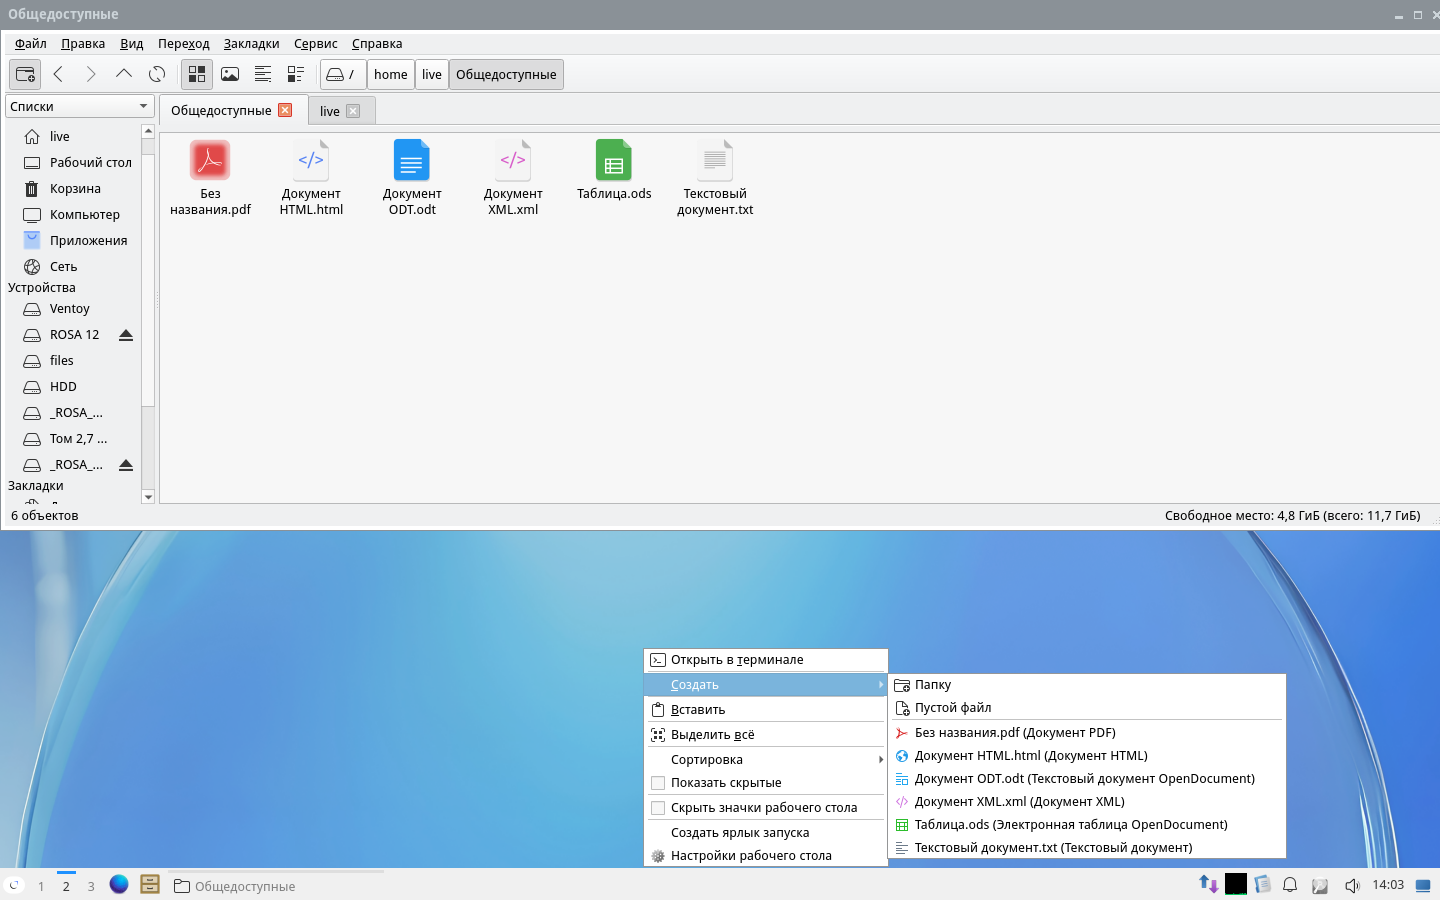The width and height of the screenshot is (1440, 900).
Task: Click Общедоступные in the path bar
Action: [506, 74]
